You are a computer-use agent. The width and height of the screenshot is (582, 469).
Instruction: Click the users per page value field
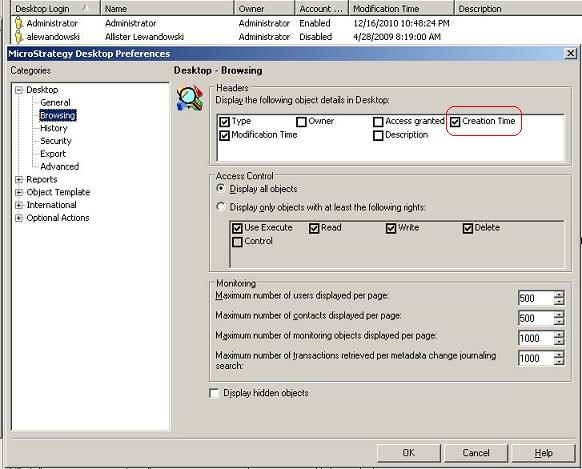(x=536, y=298)
